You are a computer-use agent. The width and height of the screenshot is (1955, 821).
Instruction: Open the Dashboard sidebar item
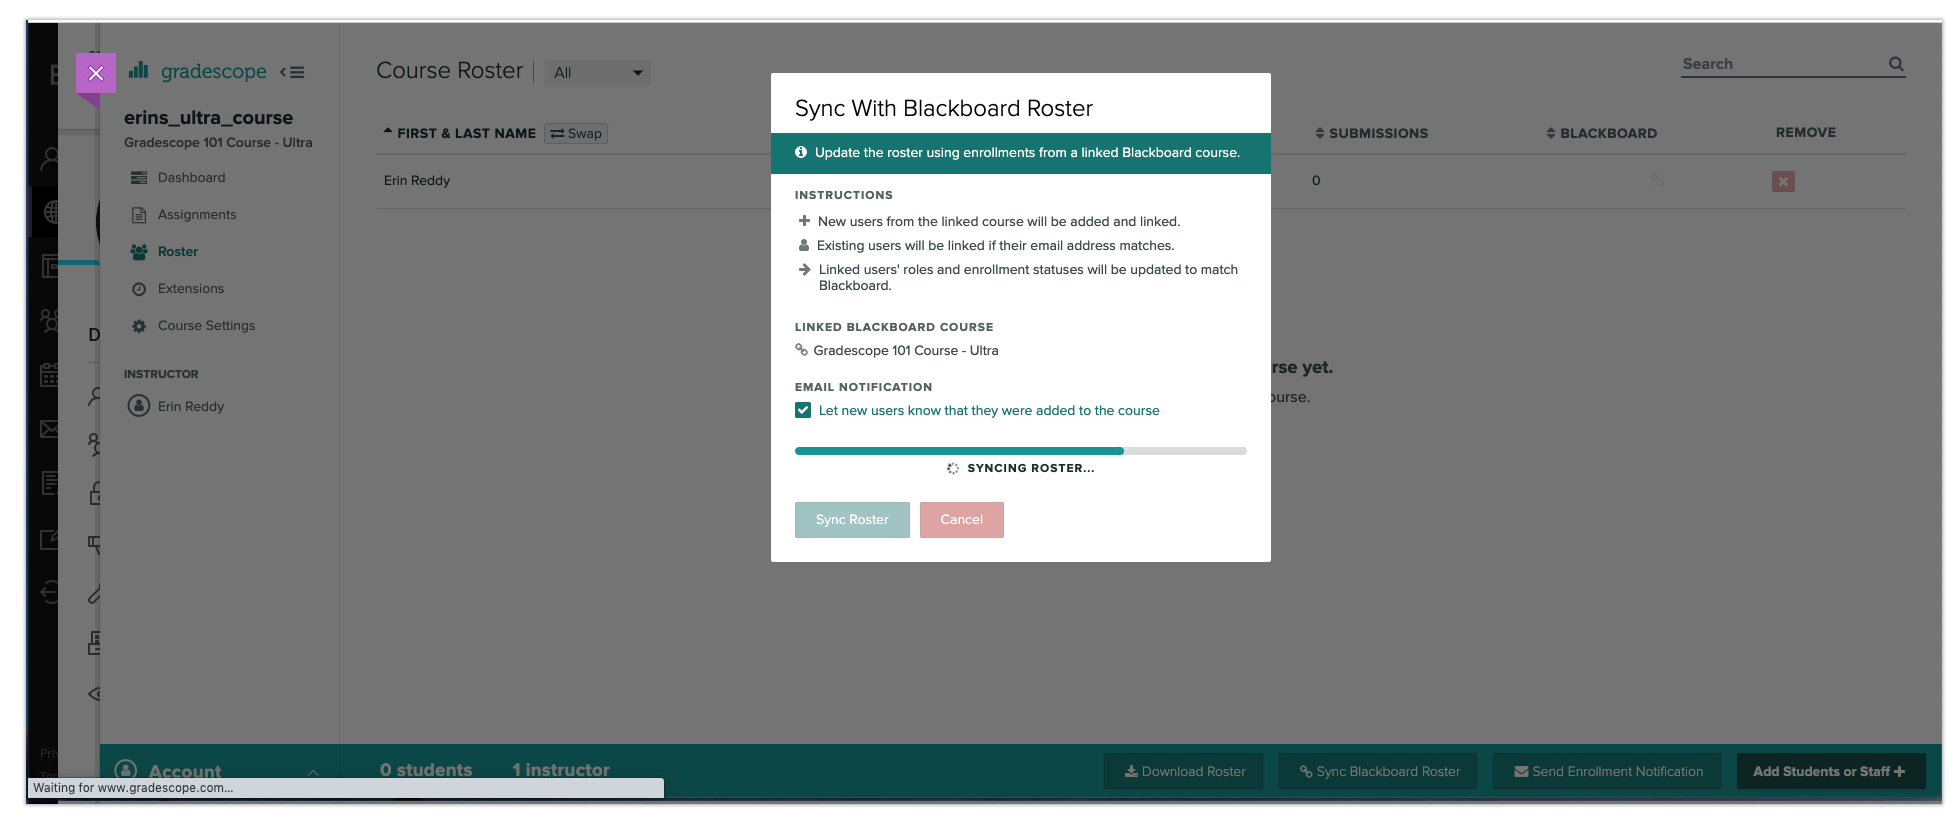coord(191,177)
